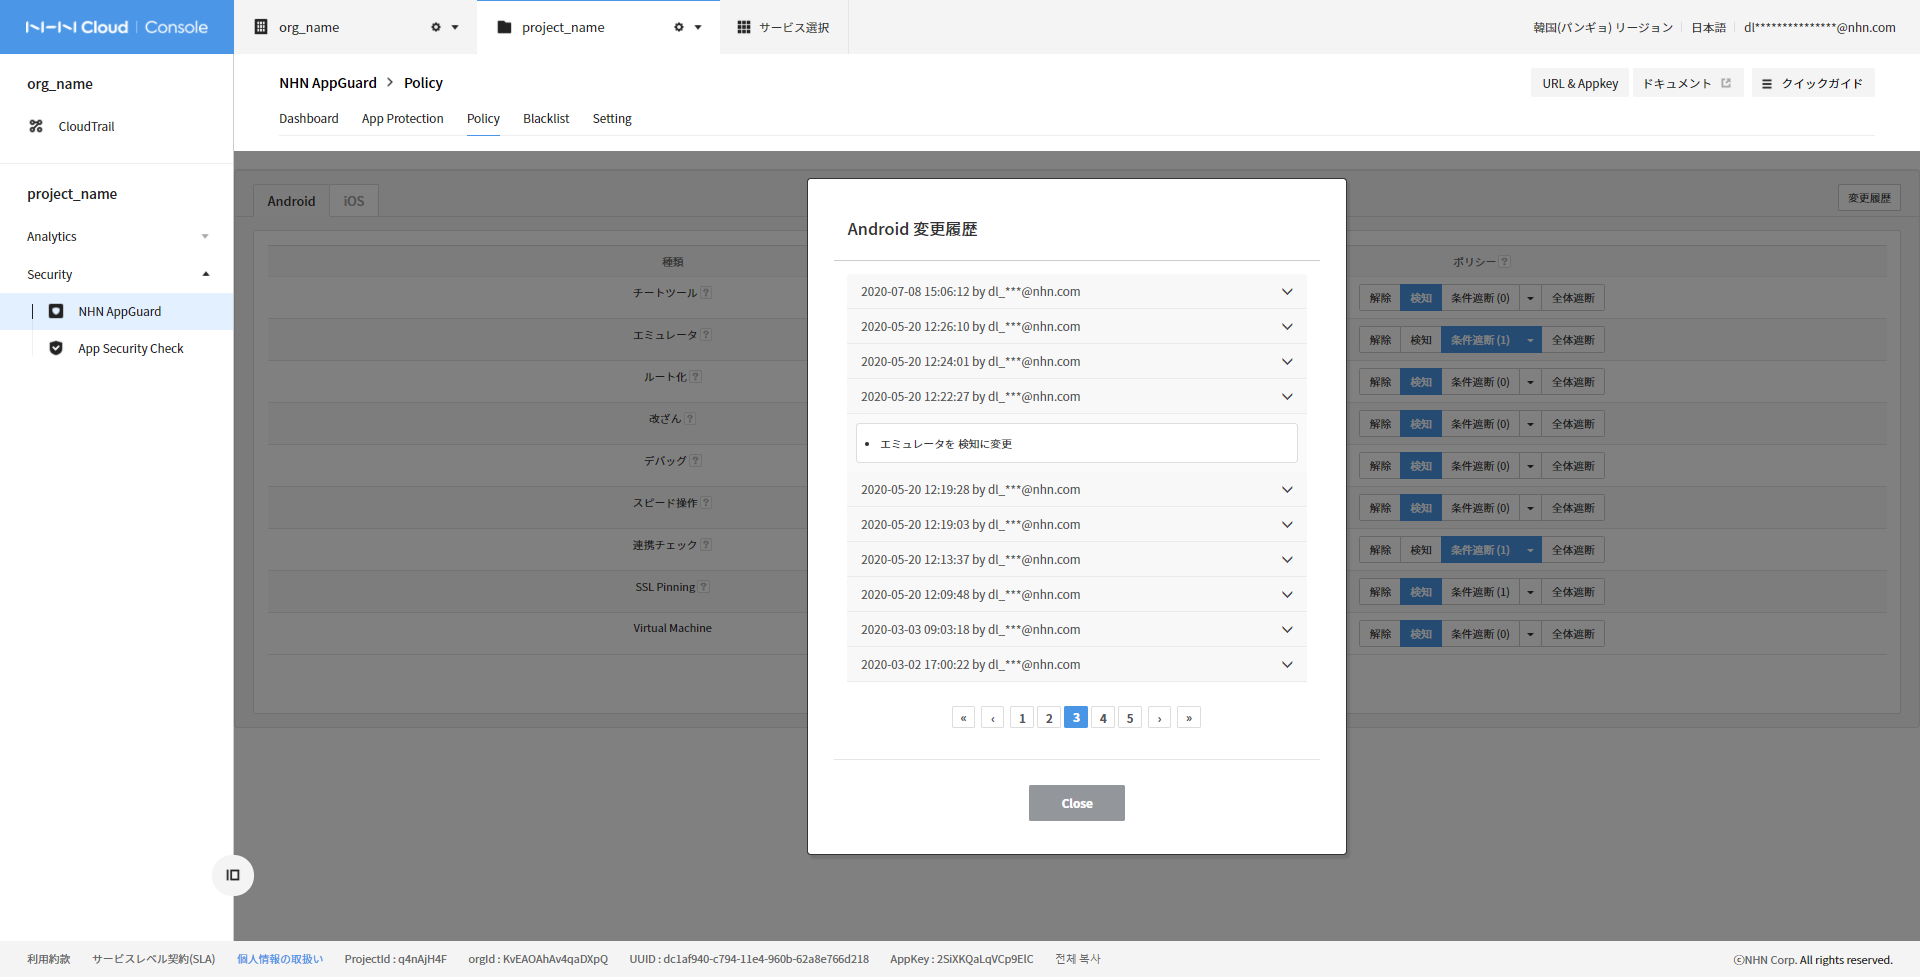Expand 2020-05-20 12:19:28 history entry

click(x=1076, y=490)
